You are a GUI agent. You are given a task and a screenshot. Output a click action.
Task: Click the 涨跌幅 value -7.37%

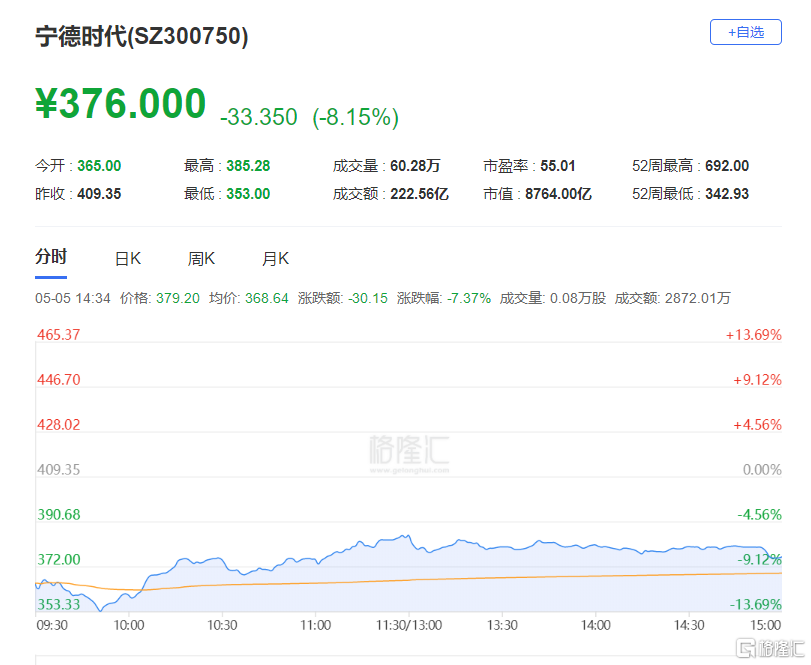click(469, 298)
